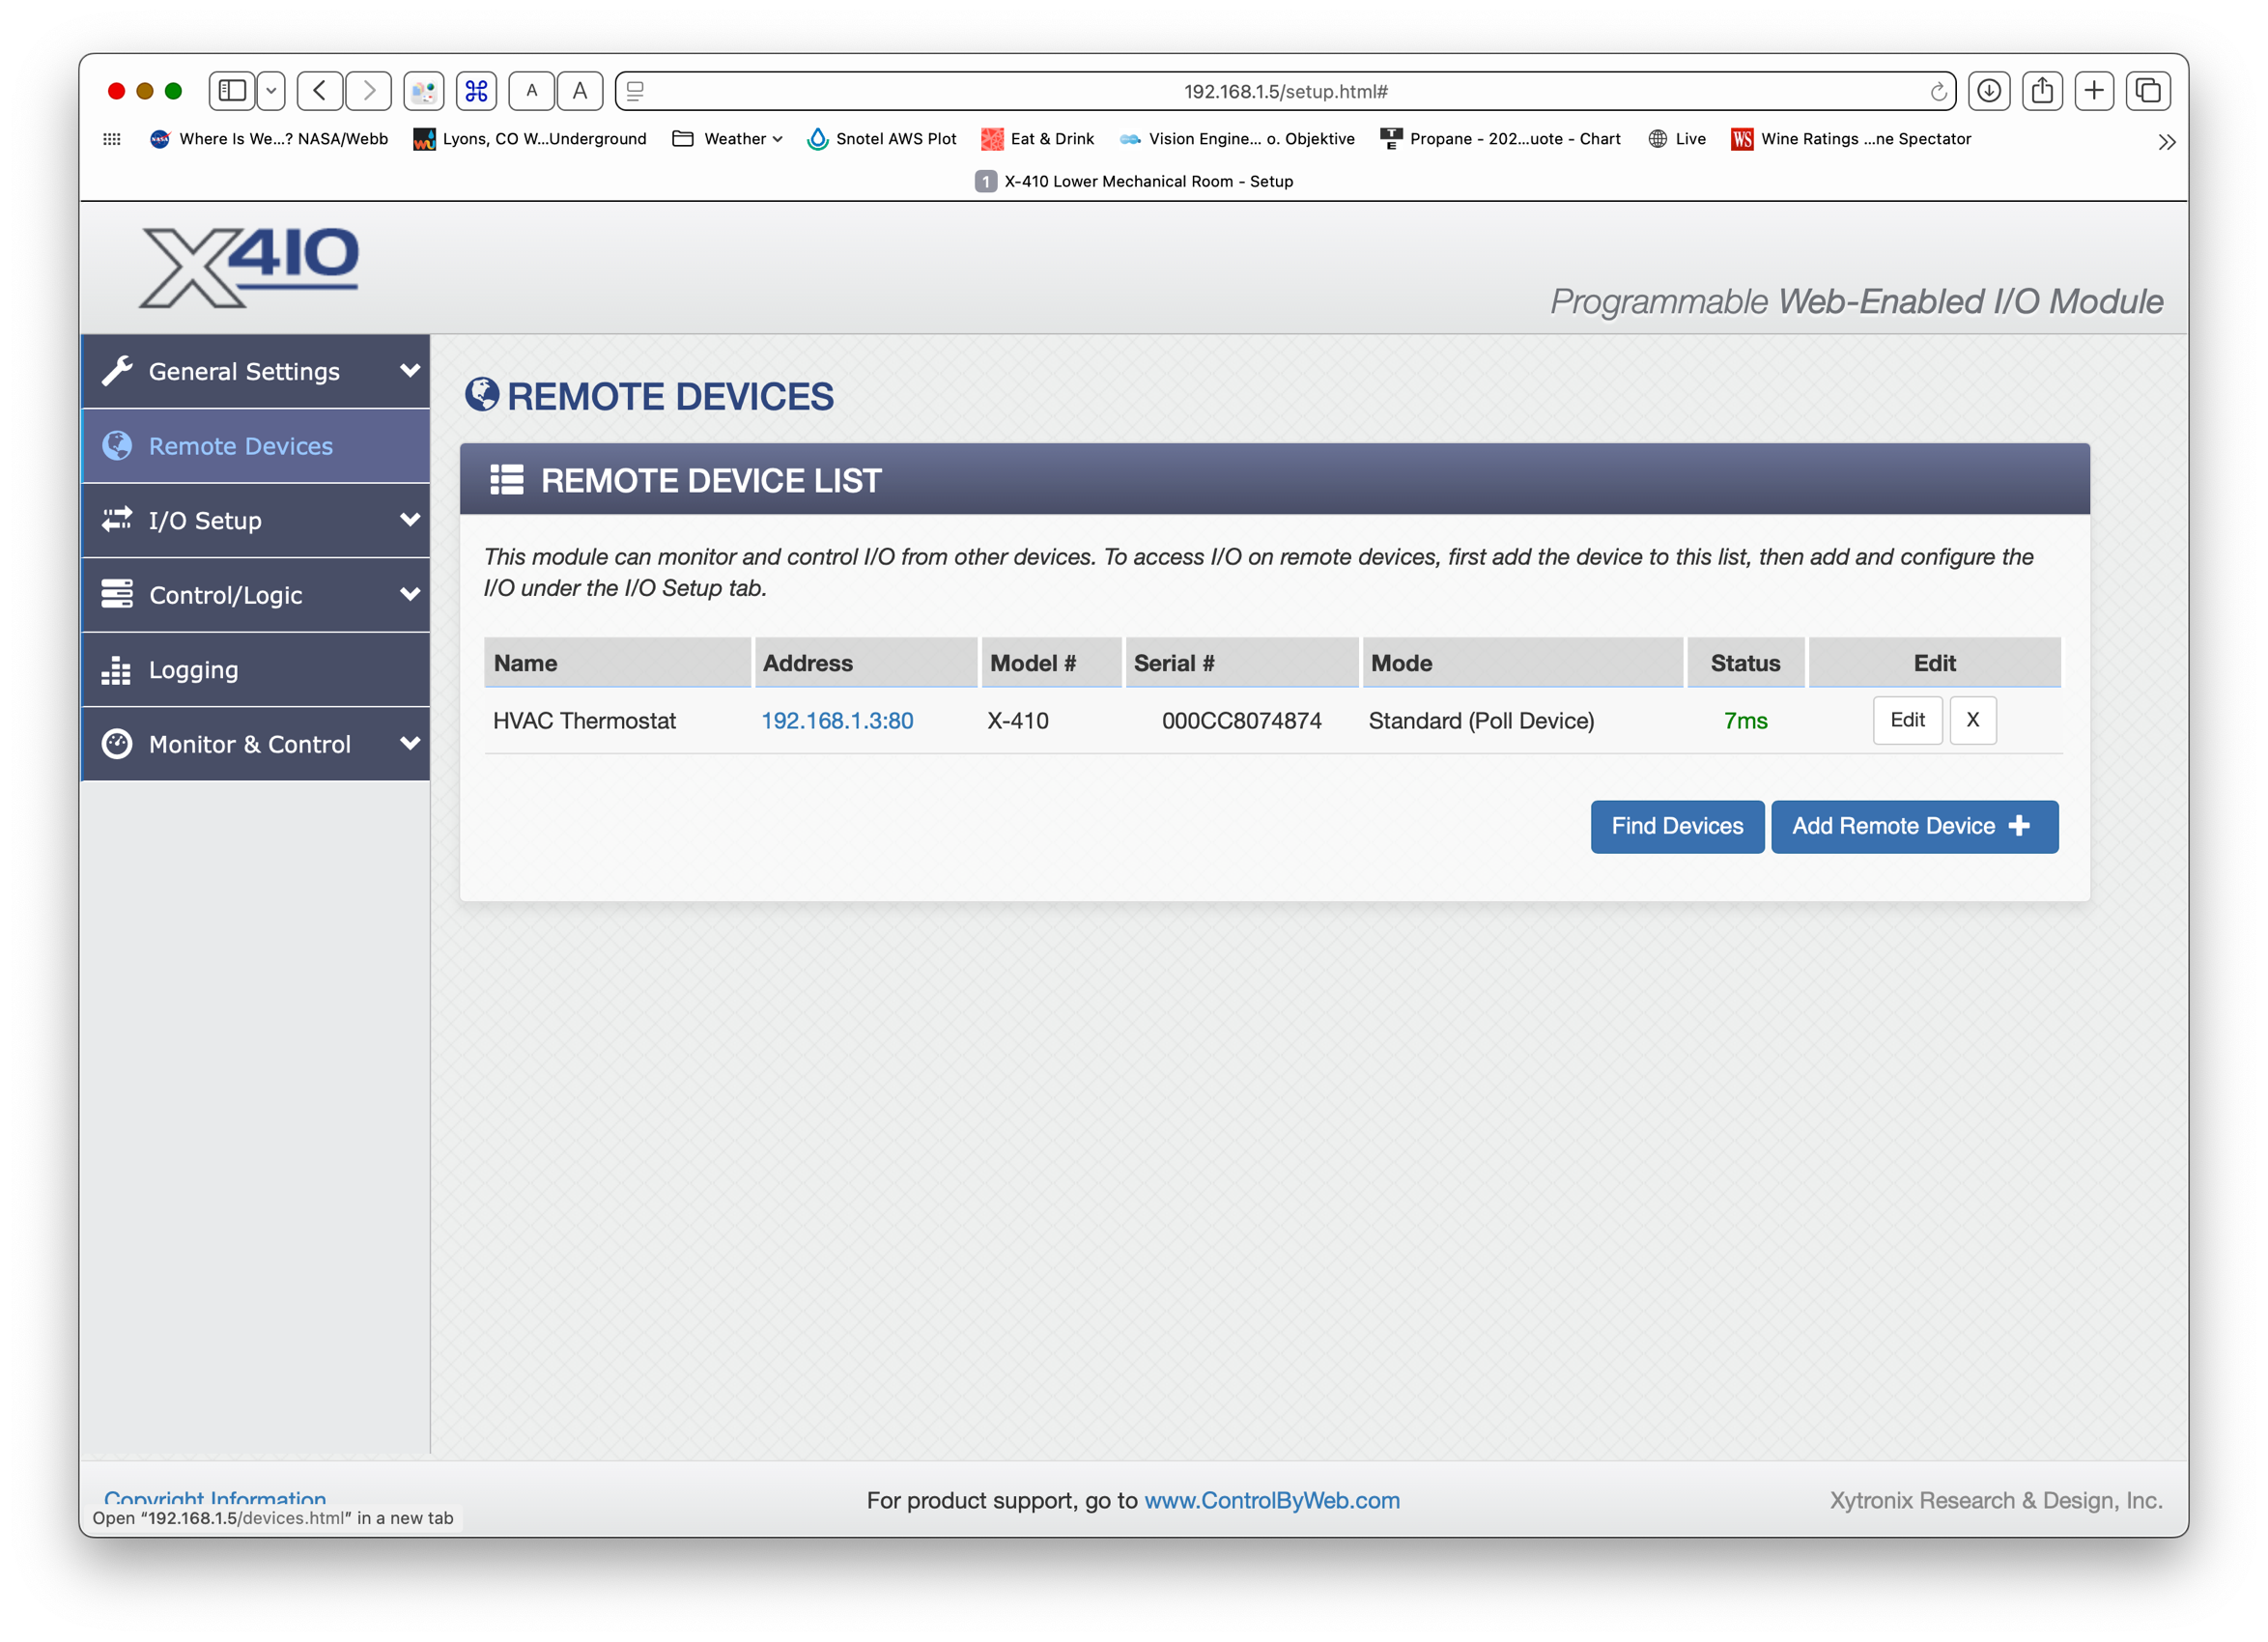
Task: Decrease text size with small A
Action: 532,91
